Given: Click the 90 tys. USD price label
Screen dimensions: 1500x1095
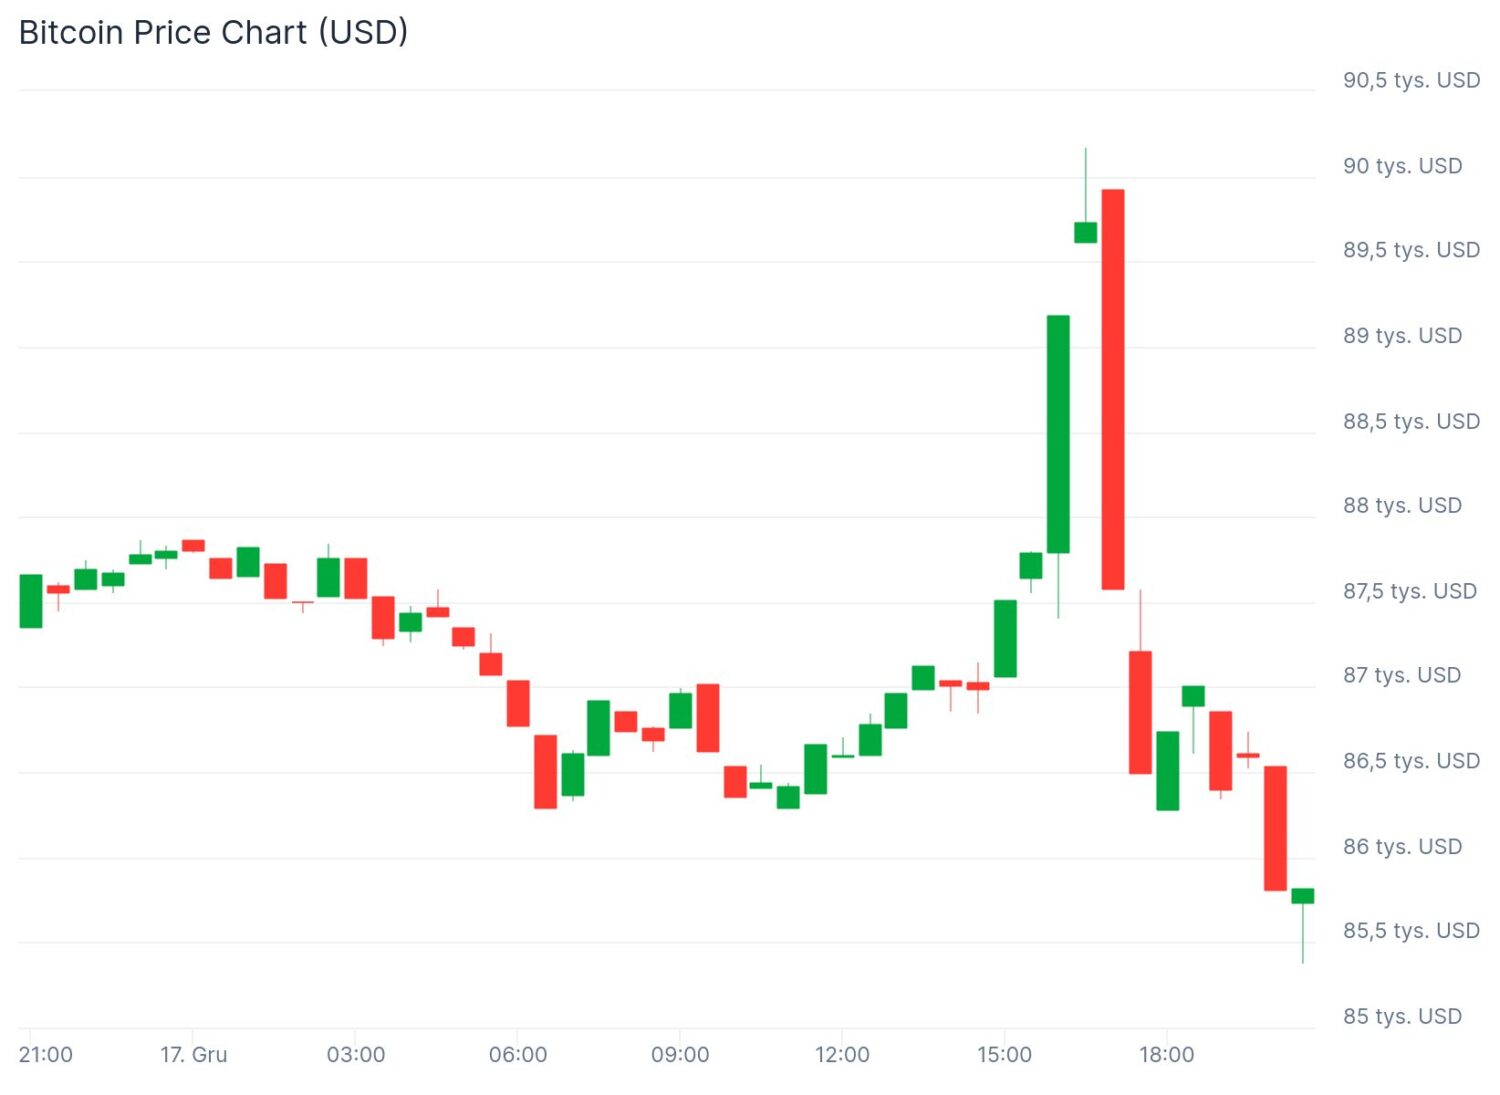Looking at the screenshot, I should pyautogui.click(x=1402, y=166).
